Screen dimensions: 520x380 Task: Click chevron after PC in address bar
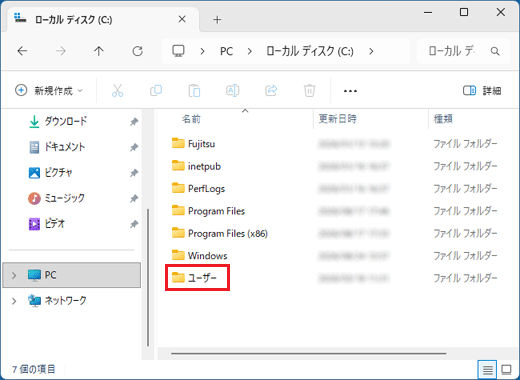coord(249,51)
